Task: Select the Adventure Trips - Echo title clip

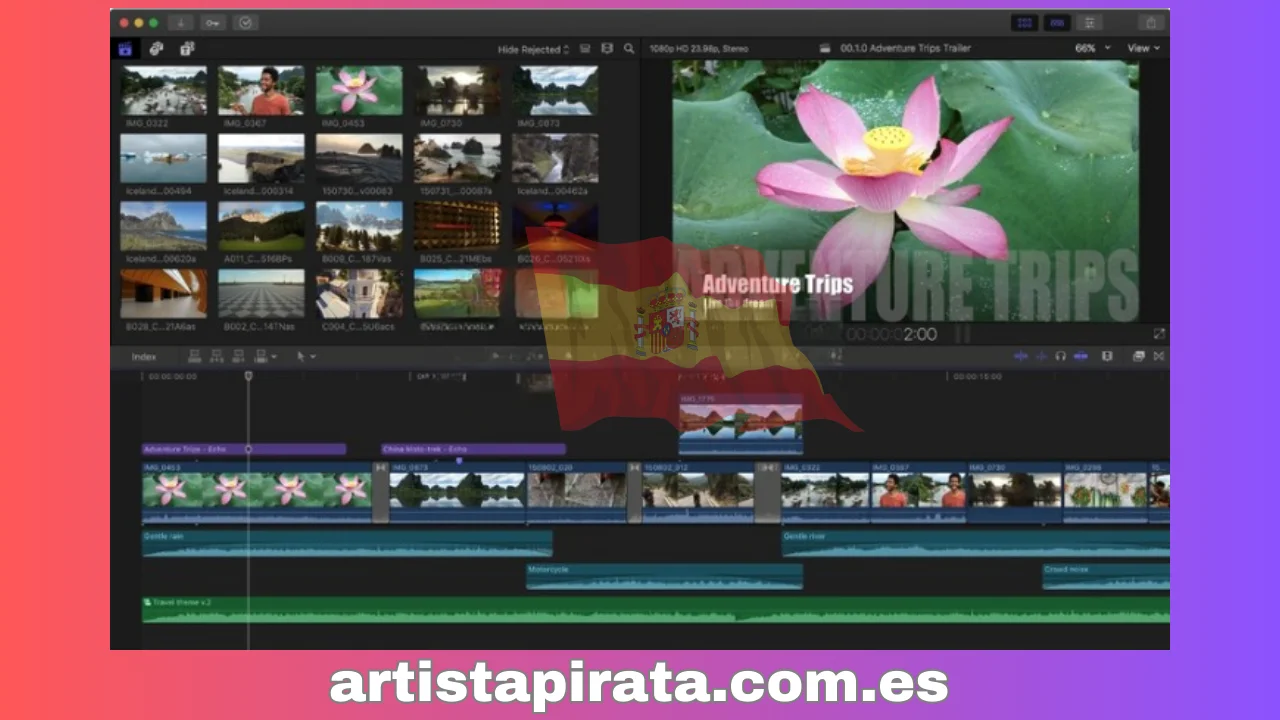Action: pyautogui.click(x=244, y=450)
